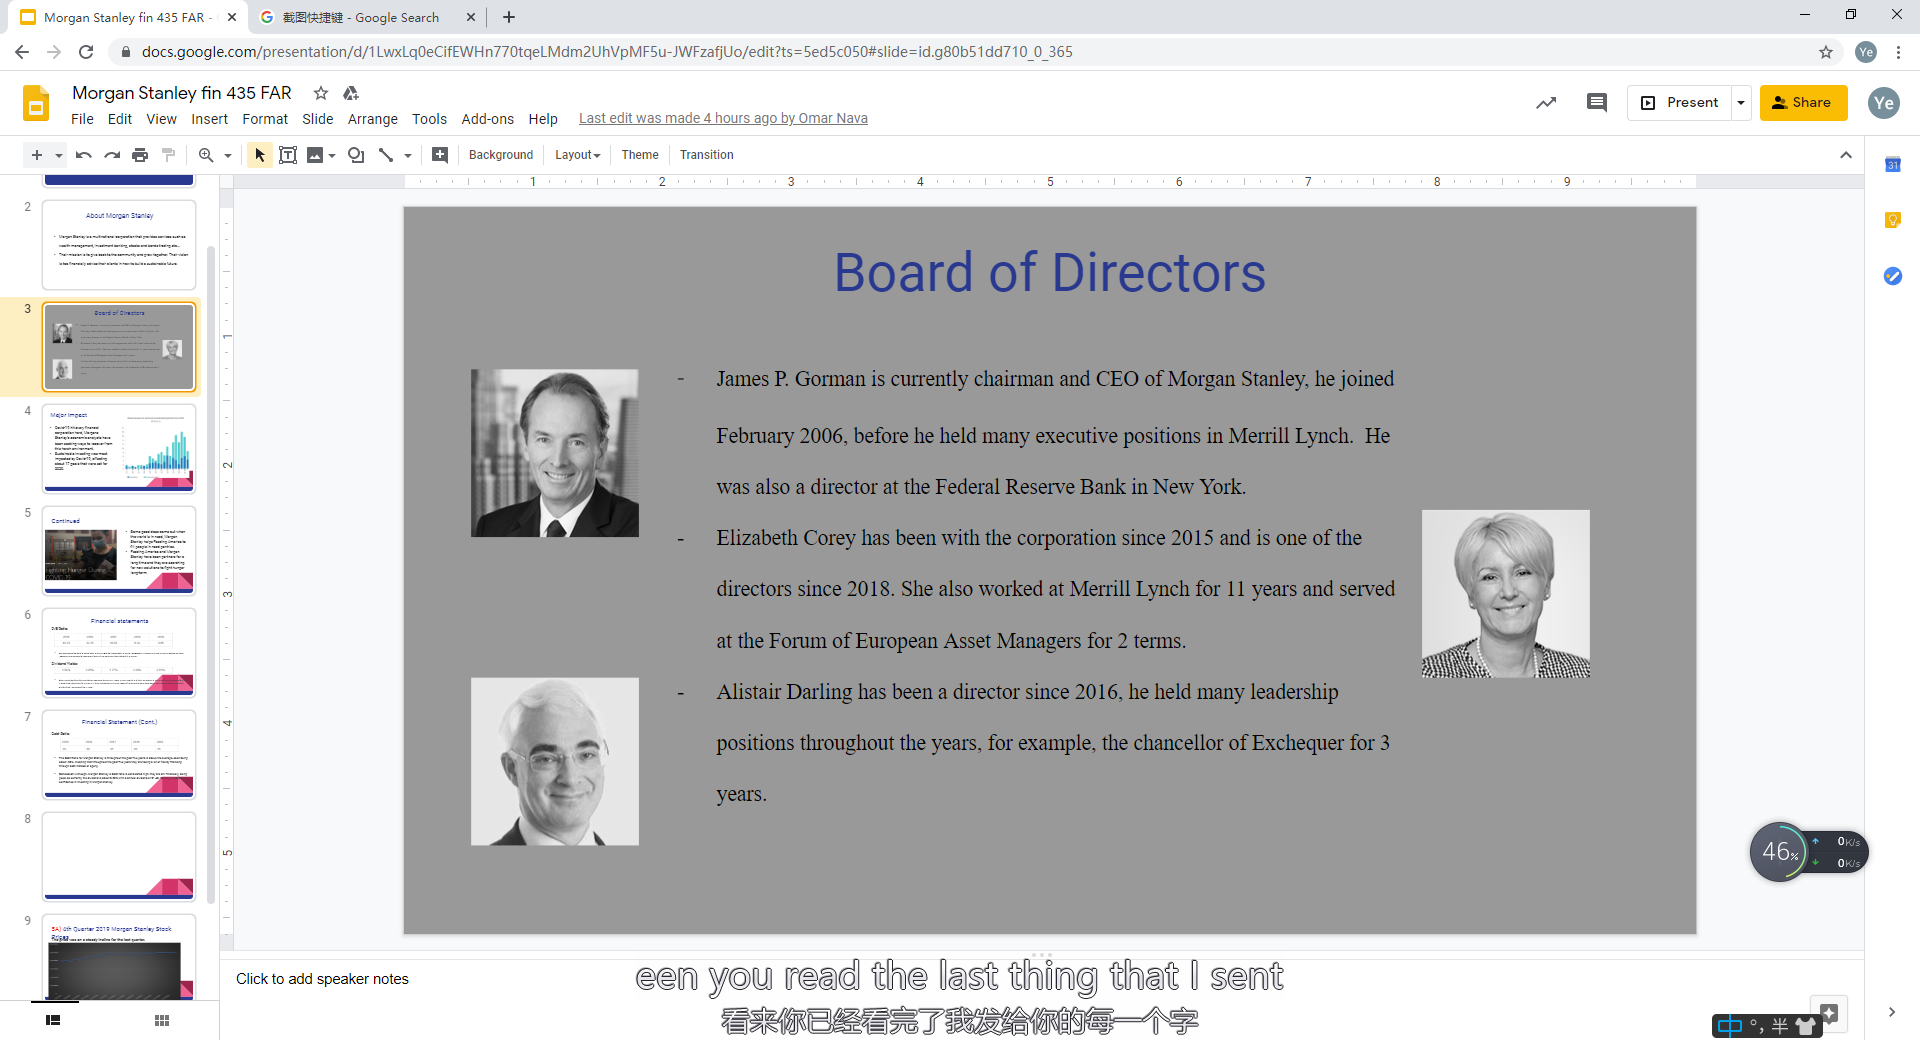Click the redo arrow
The width and height of the screenshot is (1920, 1040).
tap(112, 155)
